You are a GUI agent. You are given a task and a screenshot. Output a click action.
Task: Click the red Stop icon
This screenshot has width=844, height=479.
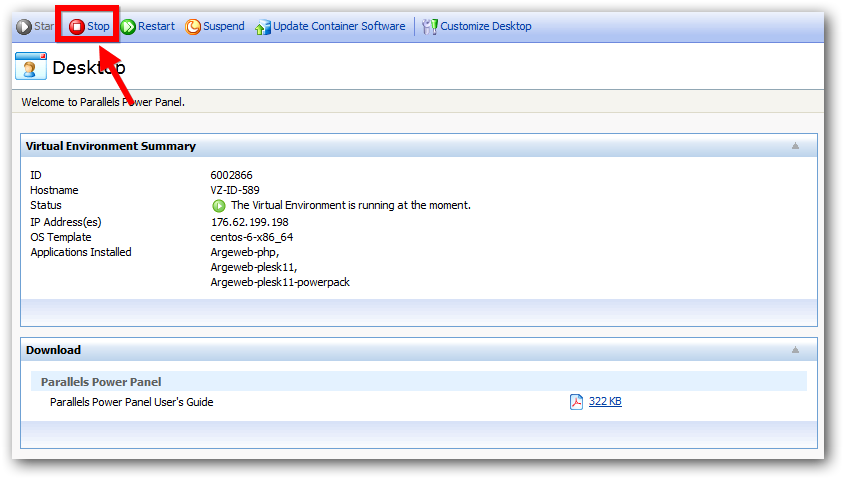point(76,26)
